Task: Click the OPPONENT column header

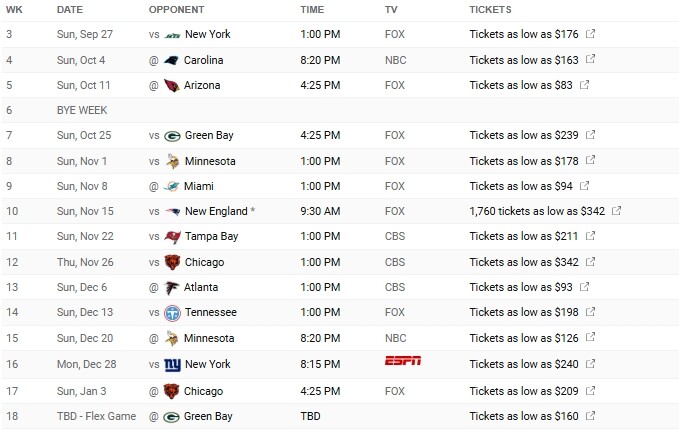Action: pyautogui.click(x=176, y=10)
